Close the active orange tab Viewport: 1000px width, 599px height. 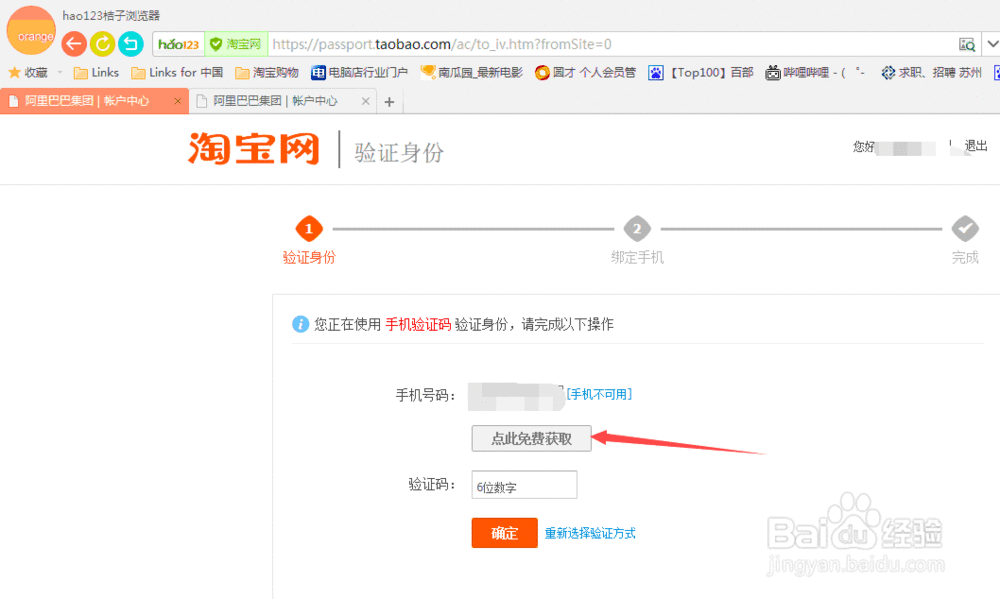point(178,101)
